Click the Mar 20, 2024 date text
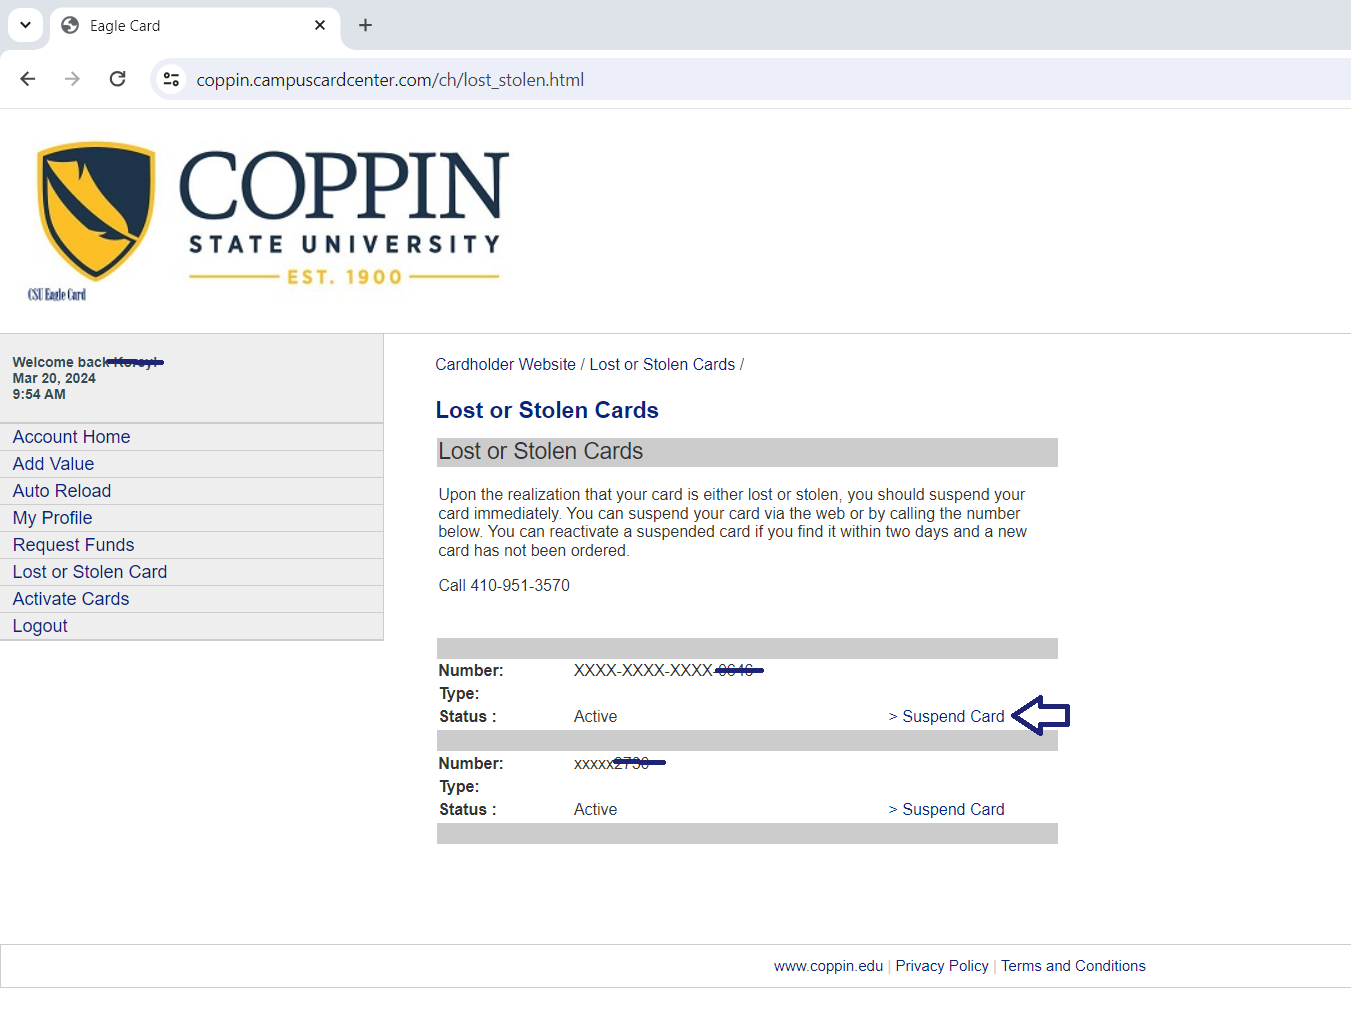Viewport: 1351px width, 1030px height. (x=54, y=378)
